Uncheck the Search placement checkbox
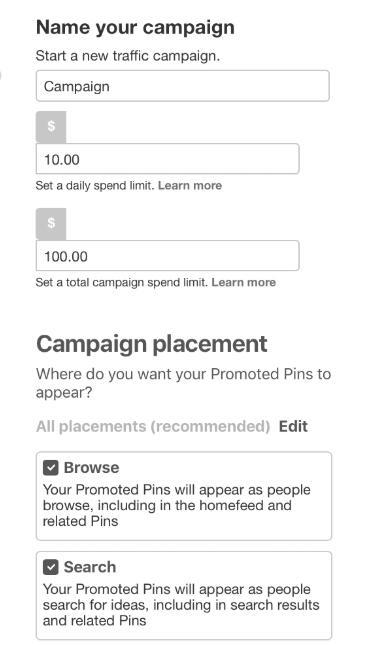Viewport: 385px width, 645px height. (x=51, y=567)
